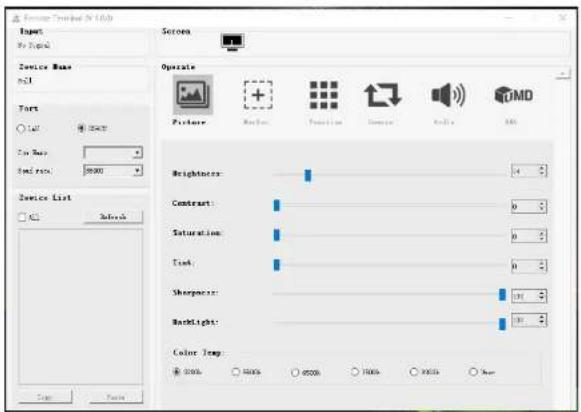Click the Tint value spinner
Screen dimensions: 581x412
(x=529, y=266)
